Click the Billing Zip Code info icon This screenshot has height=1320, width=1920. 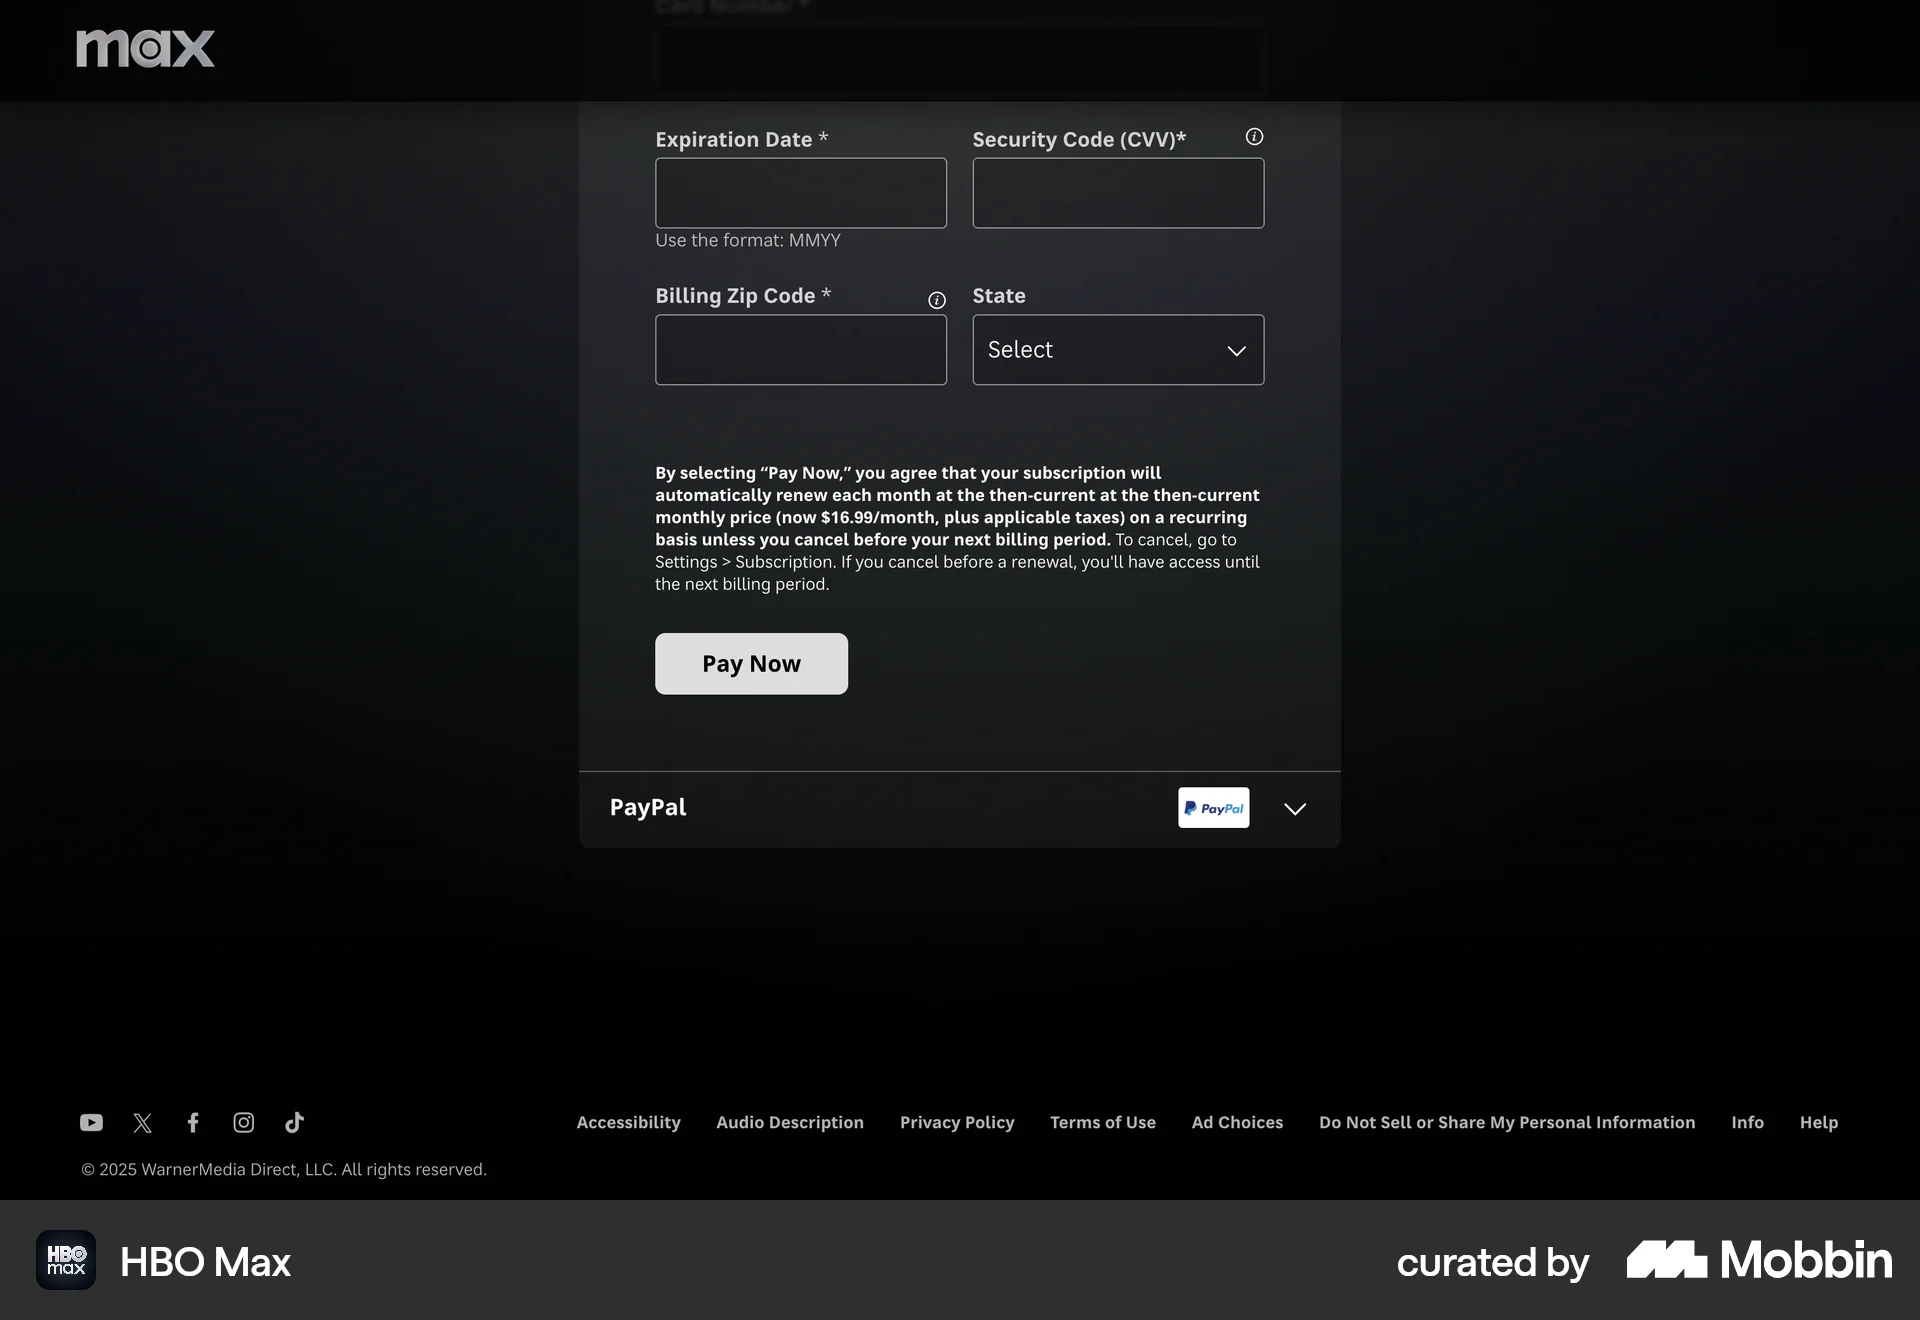pyautogui.click(x=936, y=300)
